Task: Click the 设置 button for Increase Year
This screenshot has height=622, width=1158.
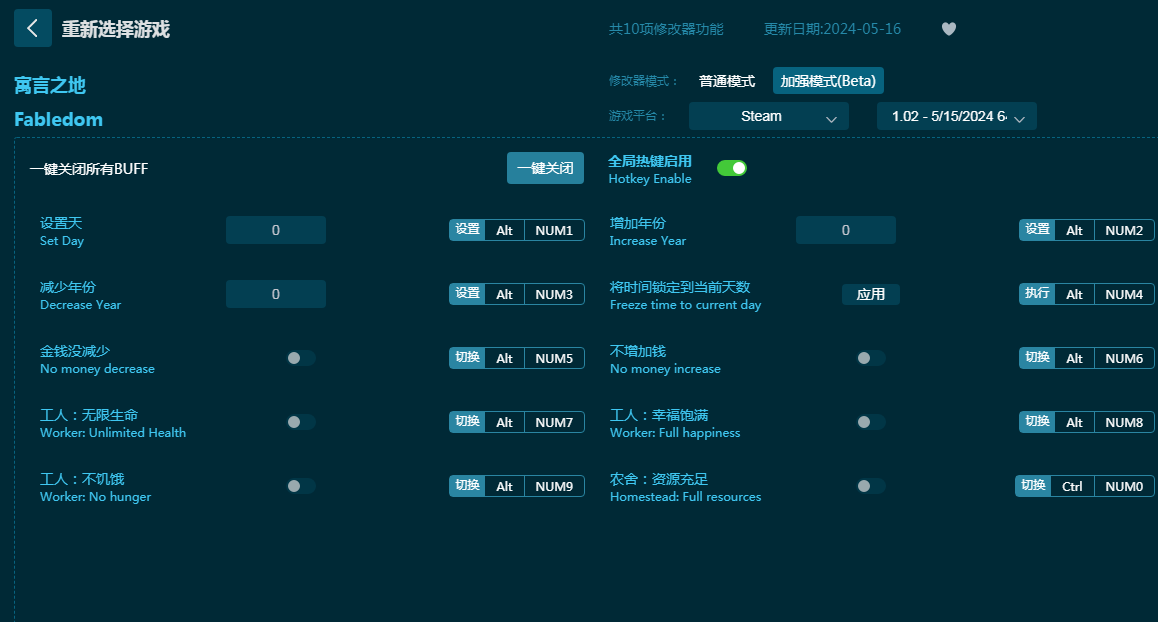Action: [x=1037, y=230]
